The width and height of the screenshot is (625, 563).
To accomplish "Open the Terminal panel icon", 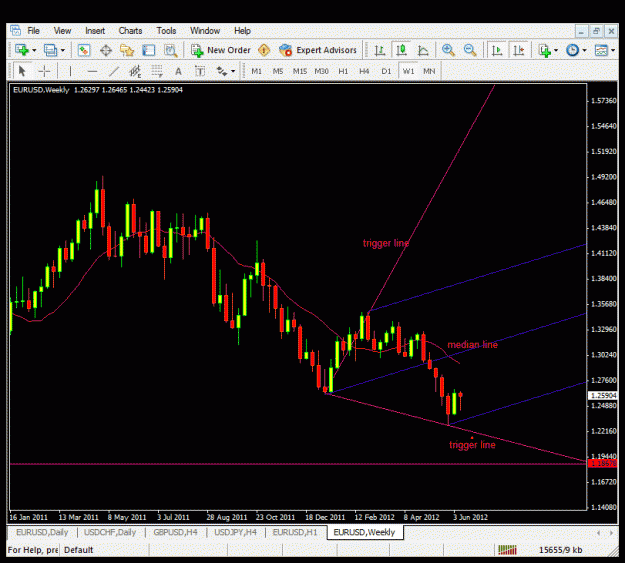I will (x=148, y=50).
